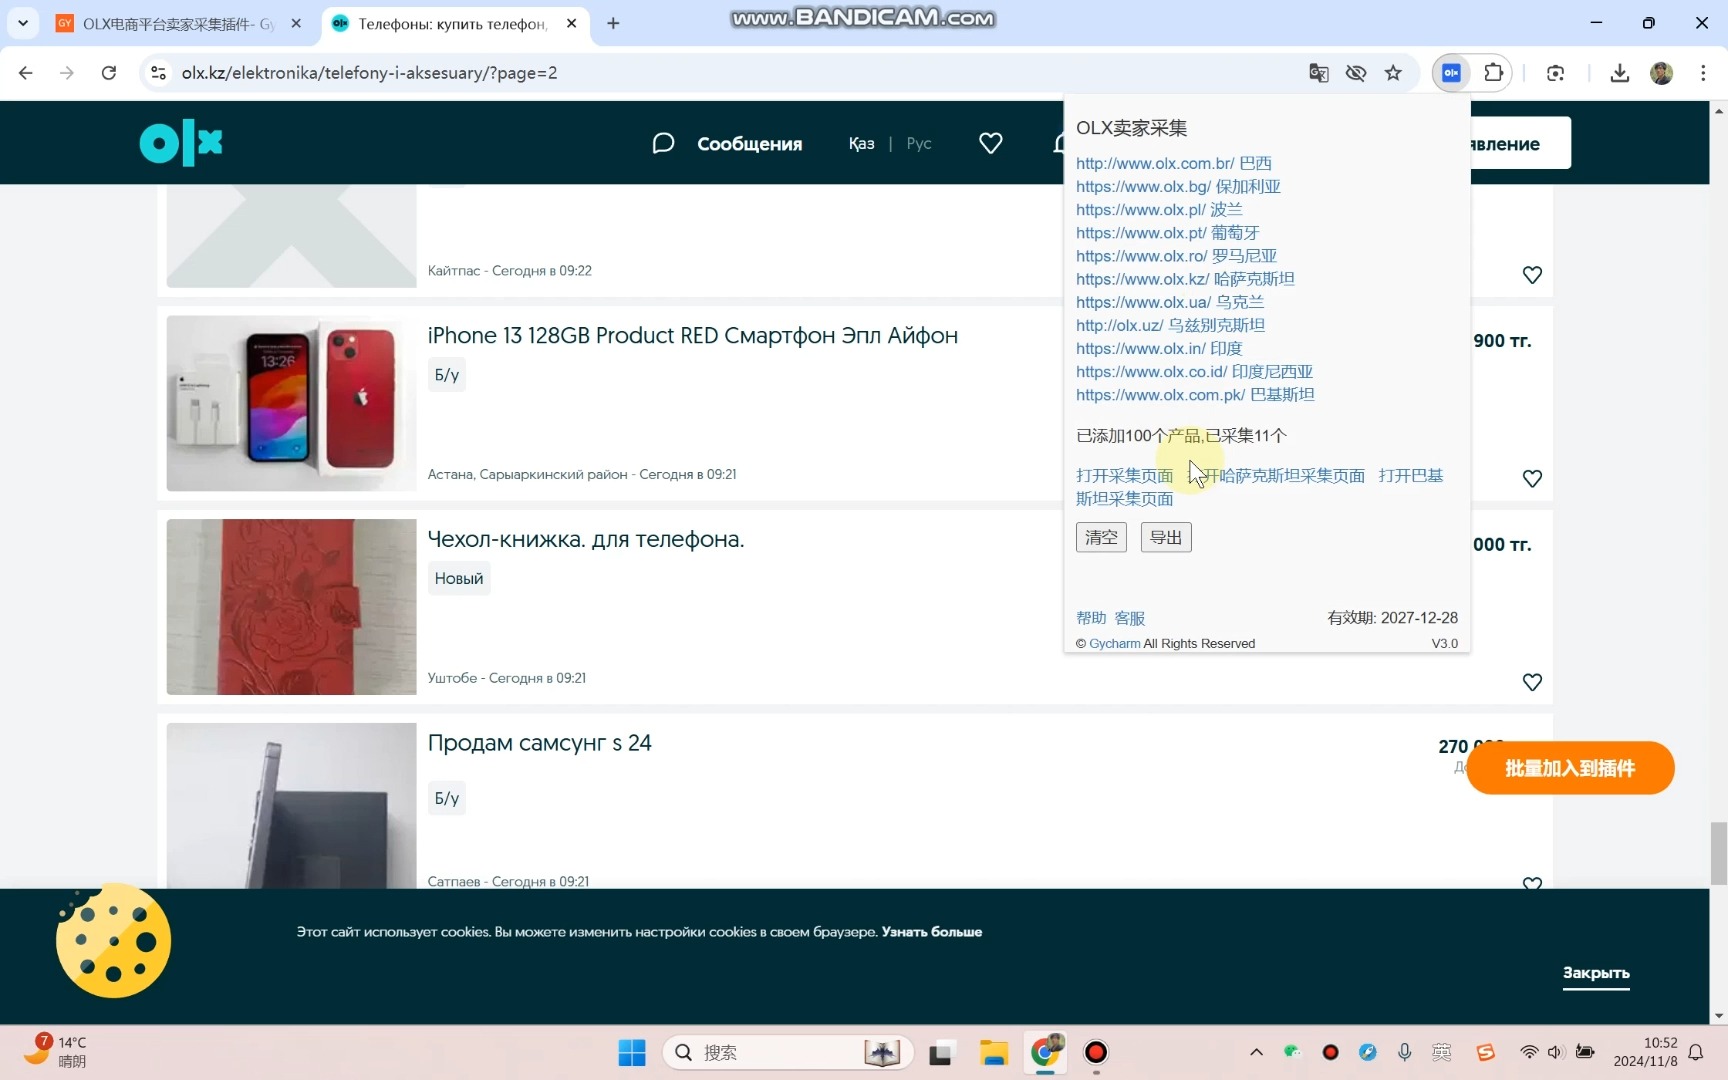The image size is (1728, 1080).
Task: Click the crossed-eye tracking protection icon
Action: pyautogui.click(x=1356, y=73)
